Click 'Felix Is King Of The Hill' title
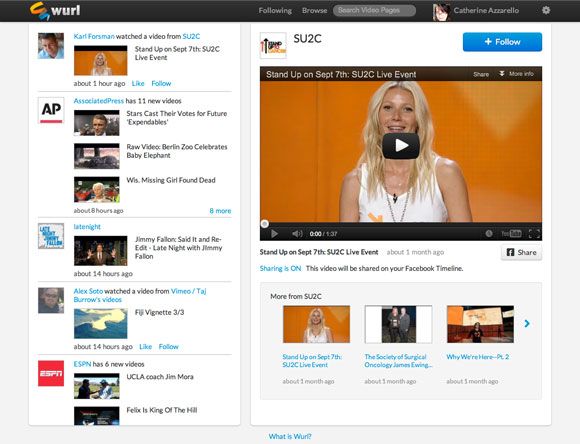The height and width of the screenshot is (444, 580). (x=162, y=410)
